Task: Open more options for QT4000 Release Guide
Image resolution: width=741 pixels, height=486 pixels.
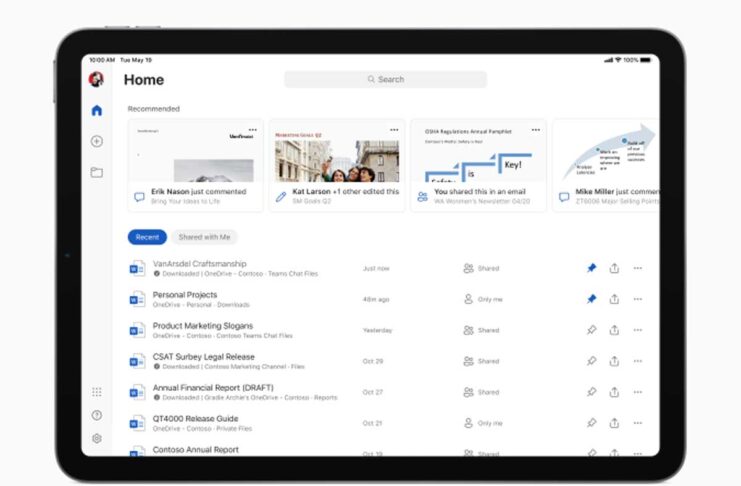Action: tap(638, 423)
